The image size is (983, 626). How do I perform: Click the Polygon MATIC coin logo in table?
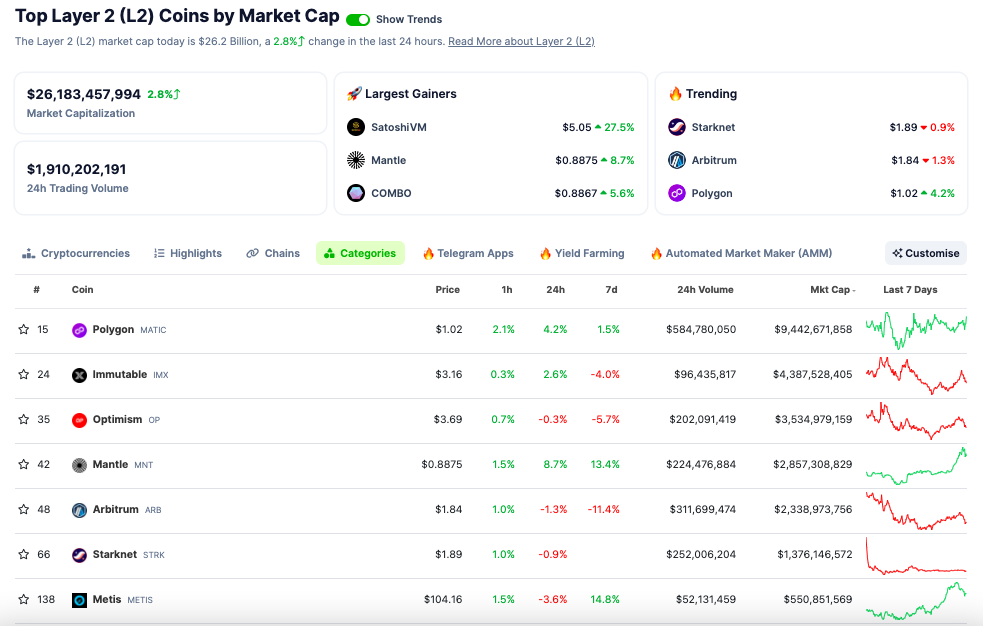(x=80, y=330)
